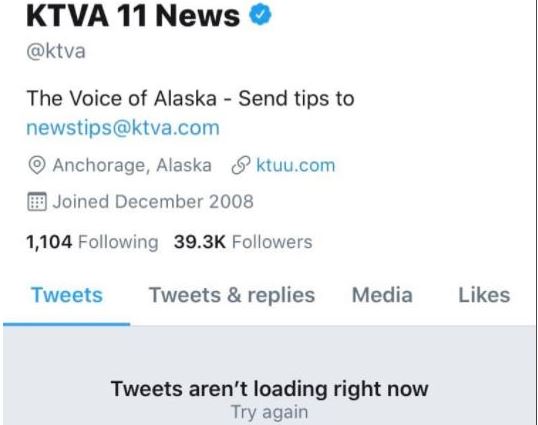Image resolution: width=538 pixels, height=425 pixels.
Task: Click the KTVA 11 News profile name
Action: pos(133,15)
